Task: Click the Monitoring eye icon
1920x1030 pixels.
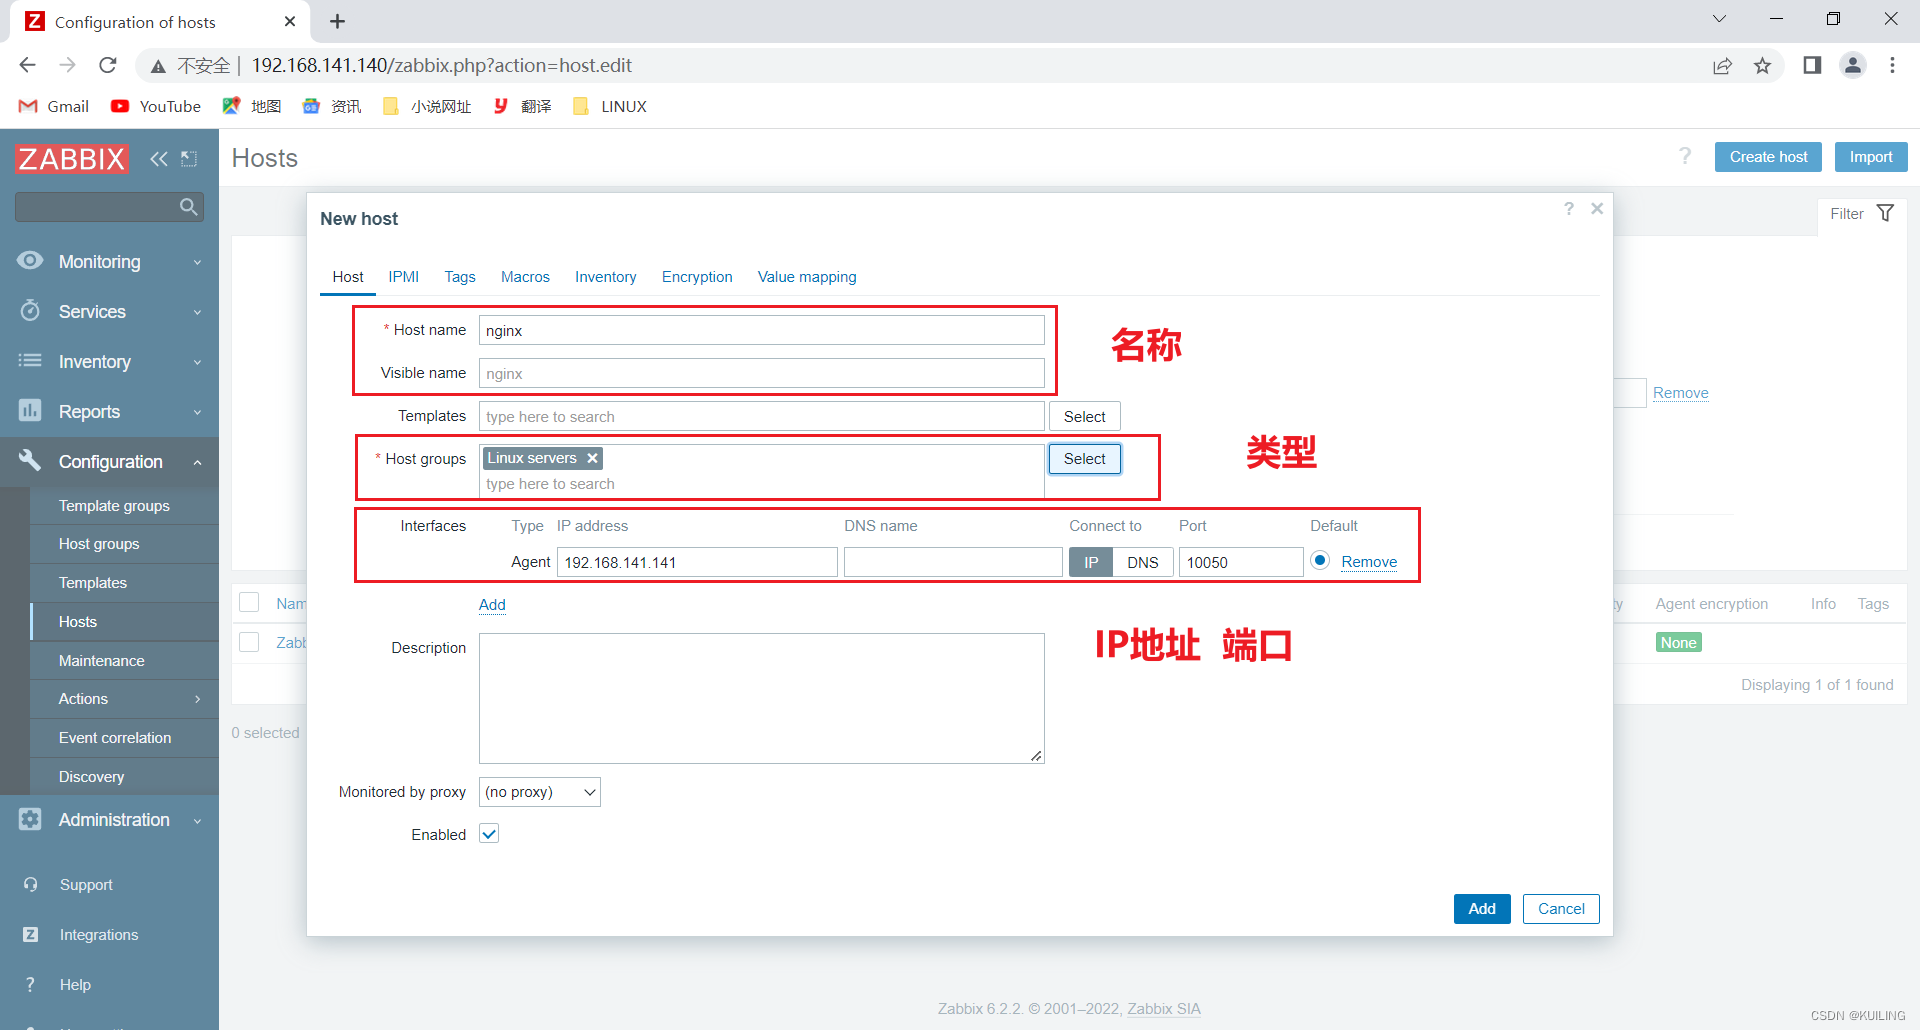Action: pyautogui.click(x=30, y=261)
